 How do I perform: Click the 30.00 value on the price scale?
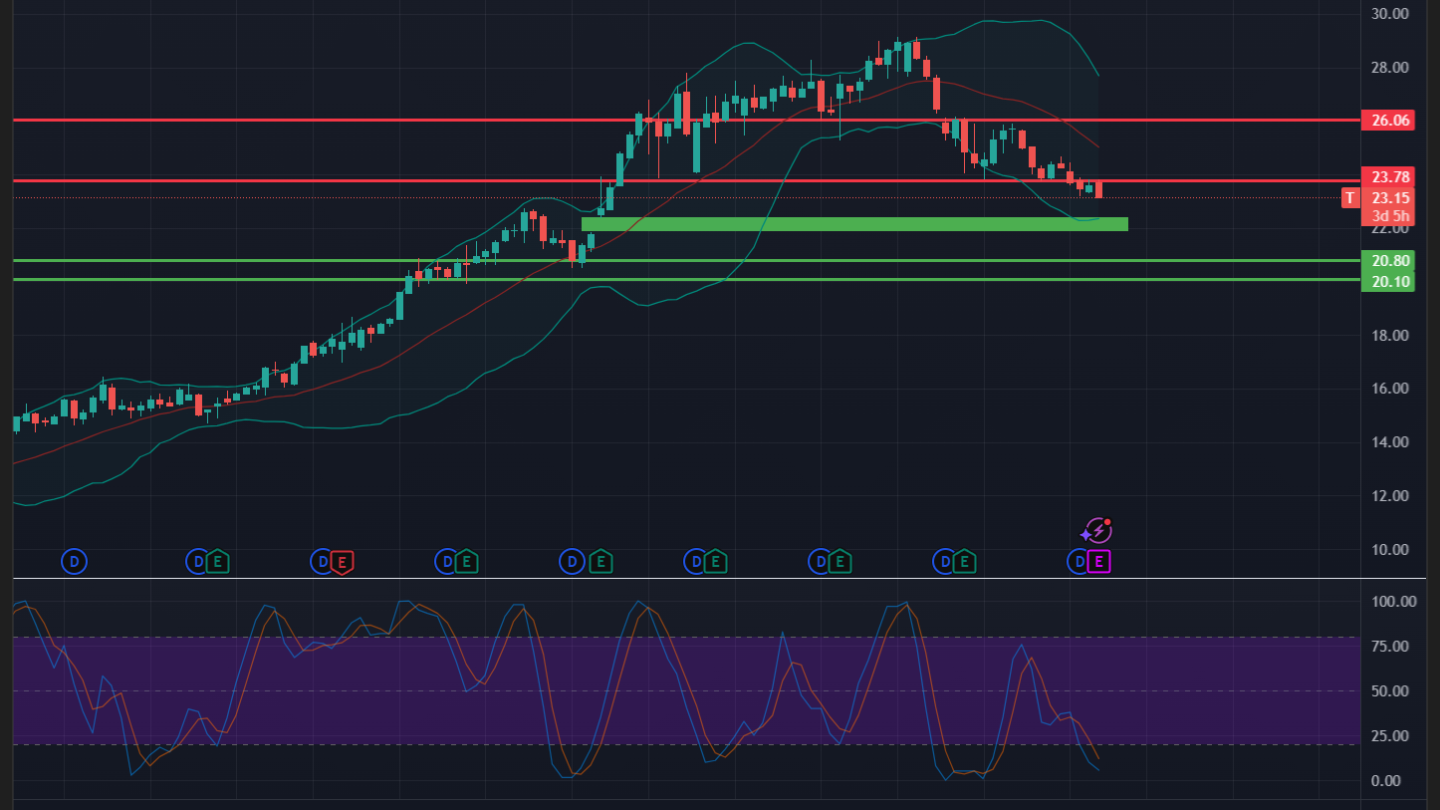tap(1391, 14)
